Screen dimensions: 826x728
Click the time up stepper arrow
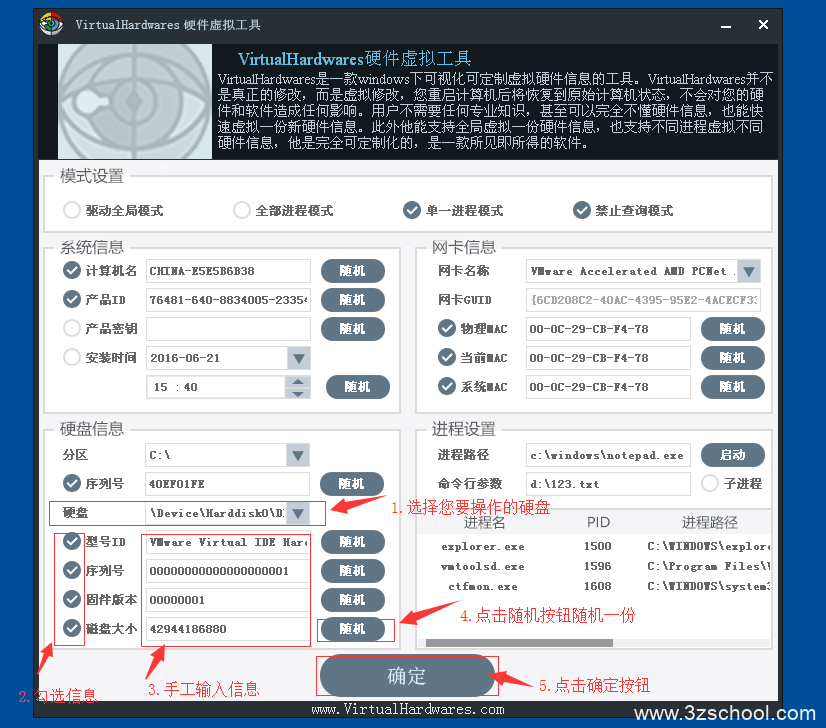coord(297,381)
